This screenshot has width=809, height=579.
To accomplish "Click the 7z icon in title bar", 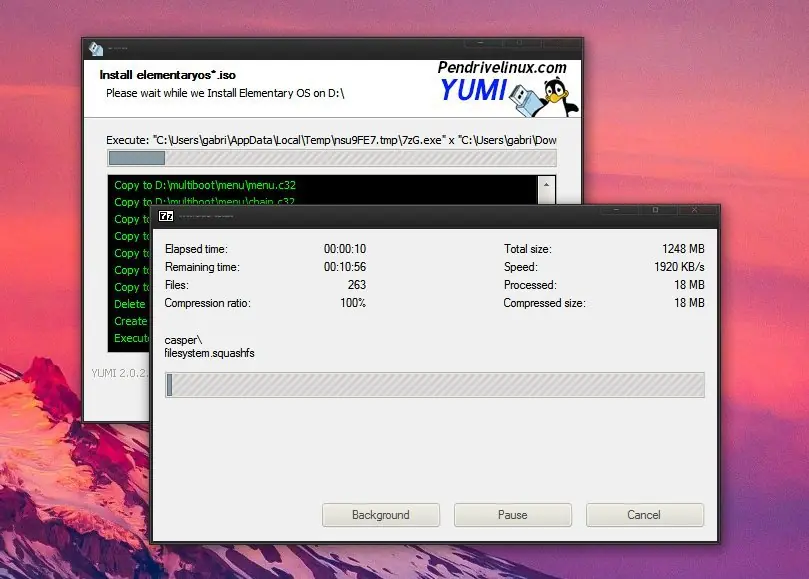I will point(166,216).
